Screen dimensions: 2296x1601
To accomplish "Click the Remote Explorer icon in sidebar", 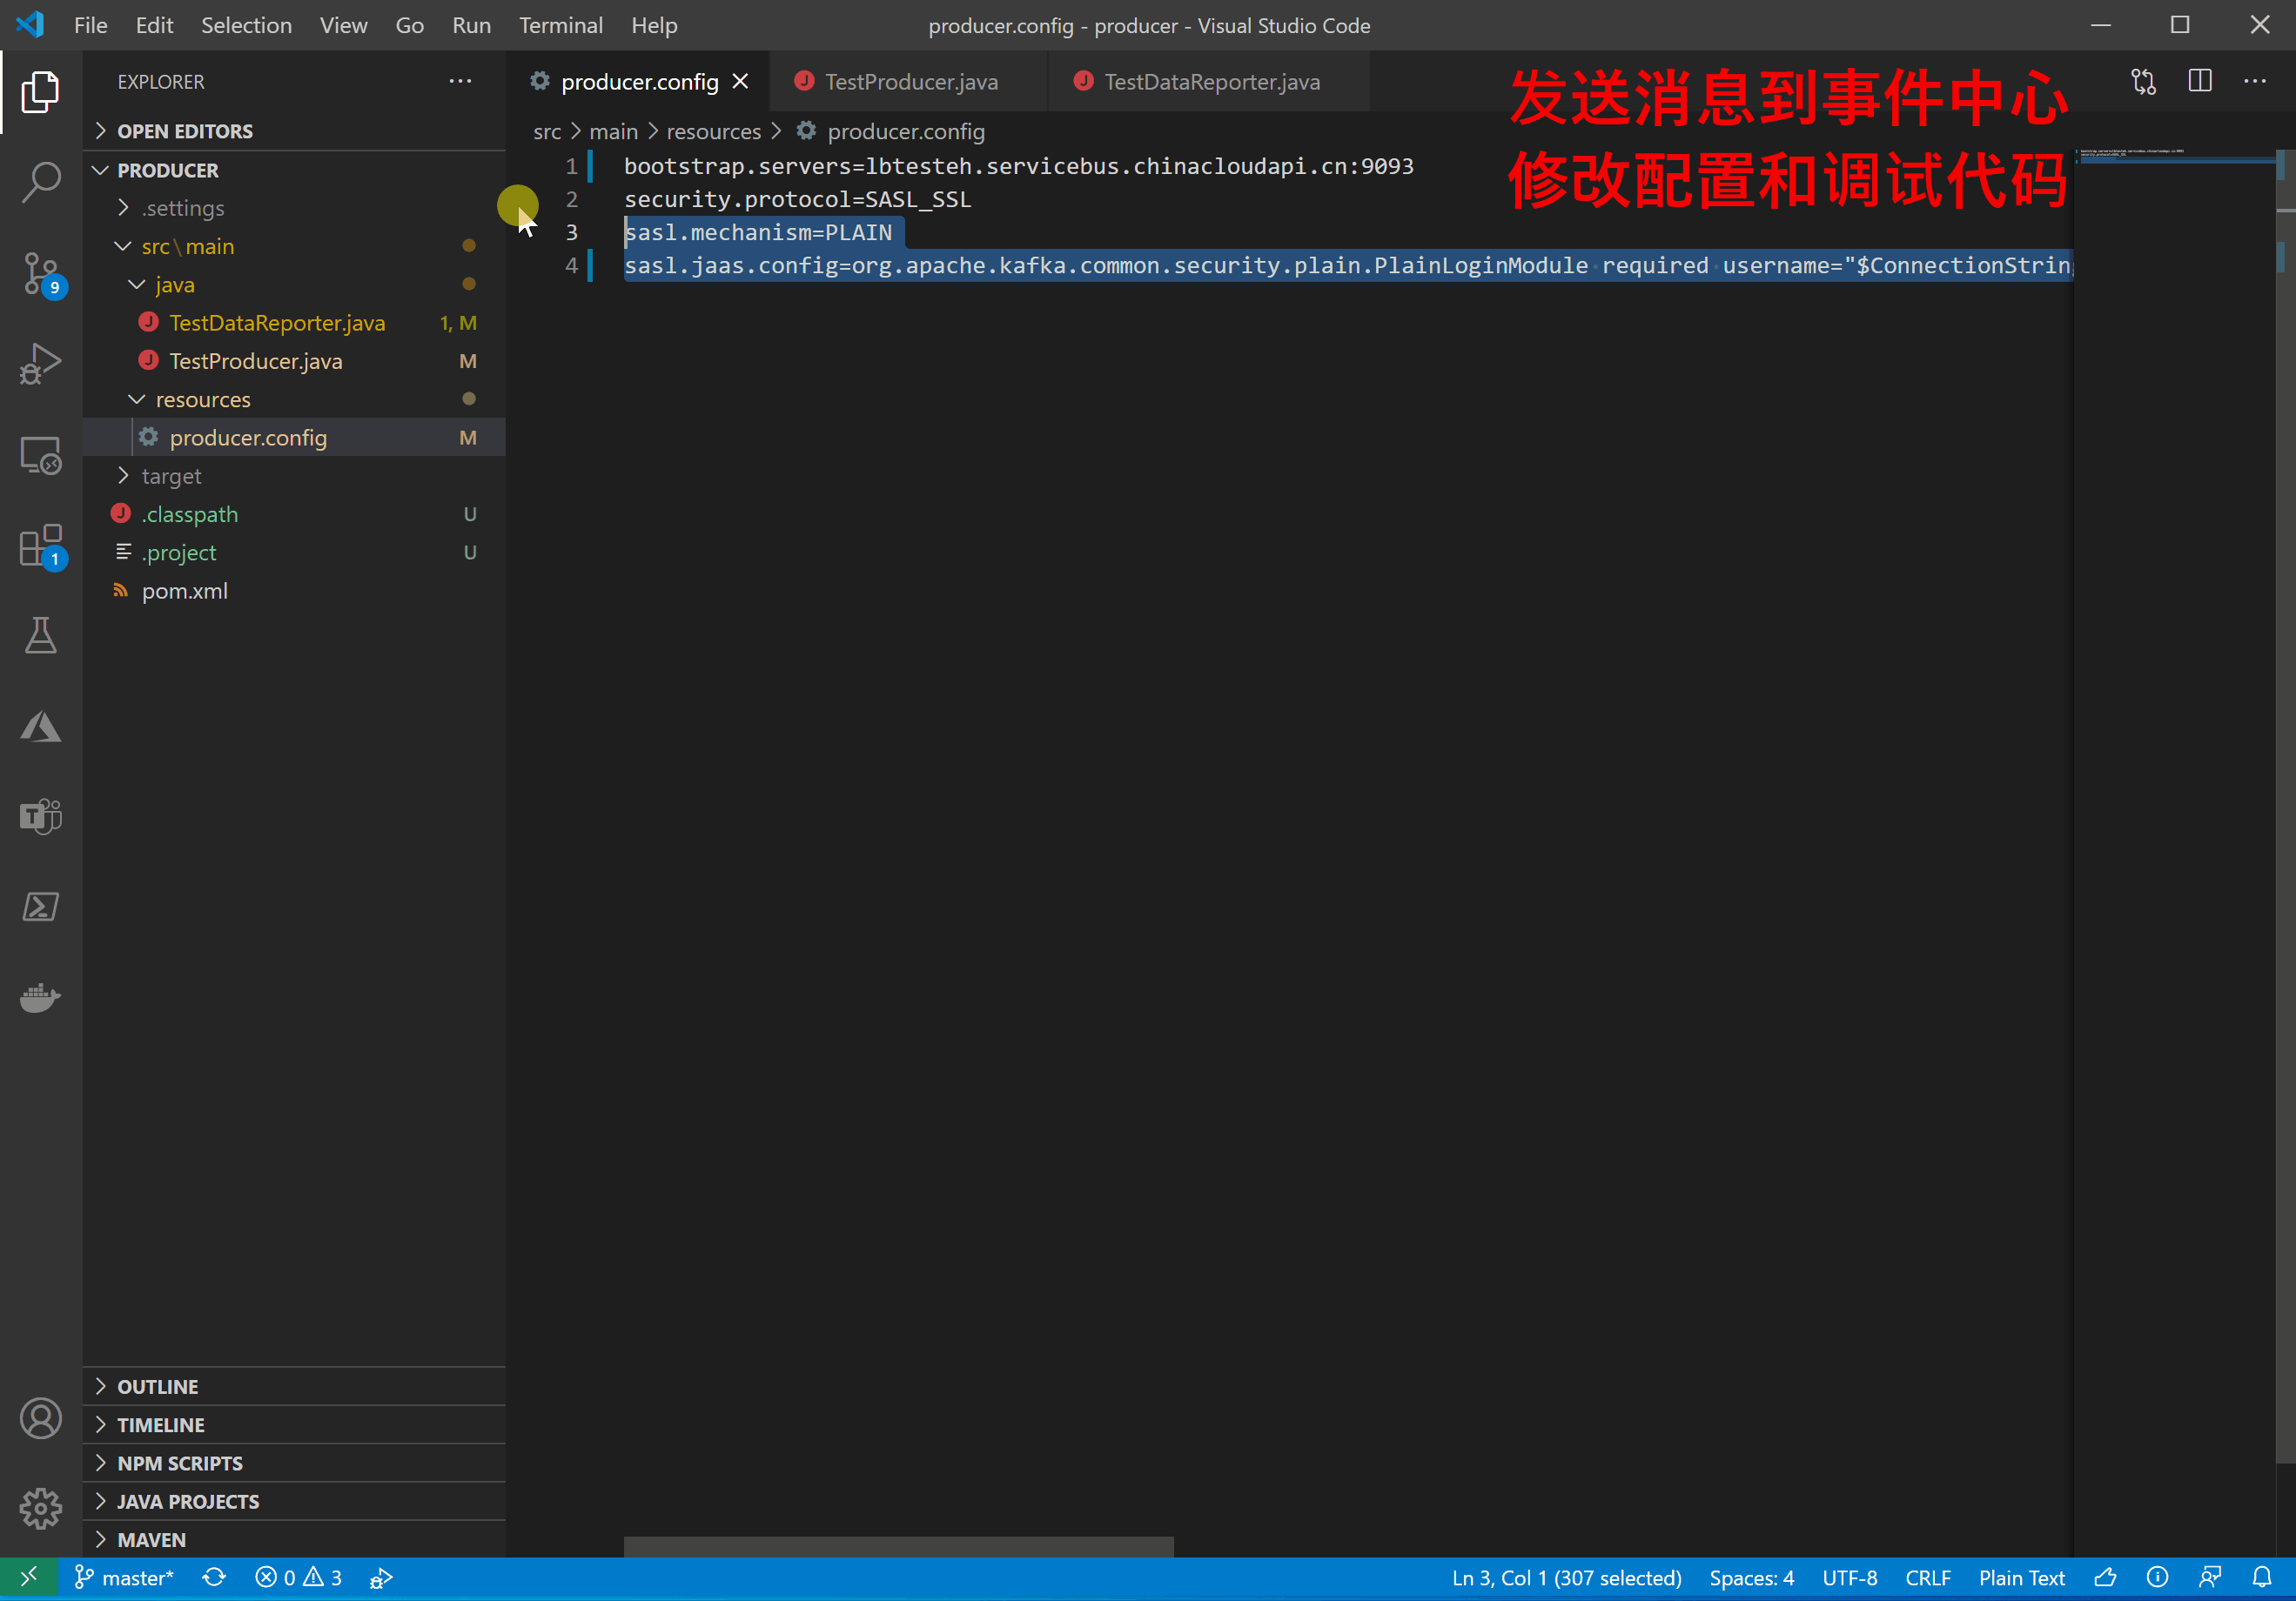I will point(42,453).
